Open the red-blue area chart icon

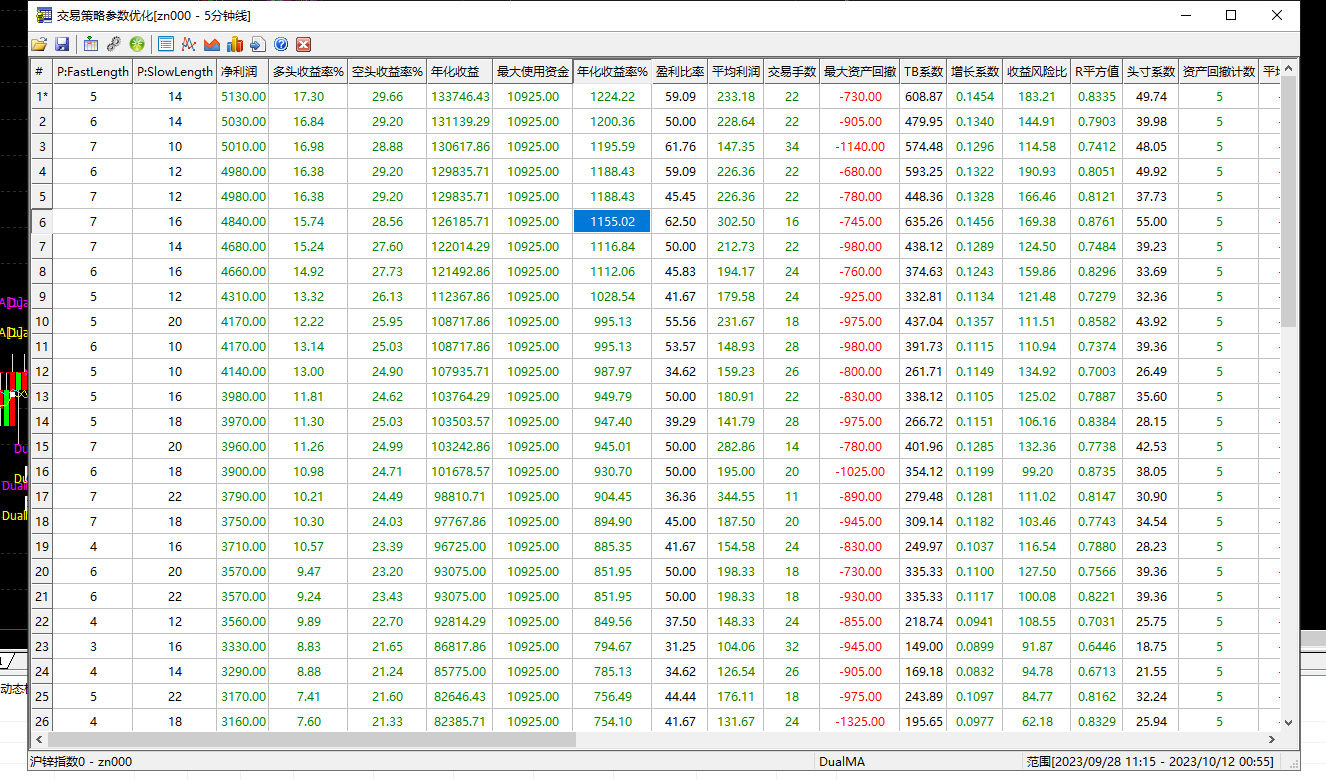[212, 44]
